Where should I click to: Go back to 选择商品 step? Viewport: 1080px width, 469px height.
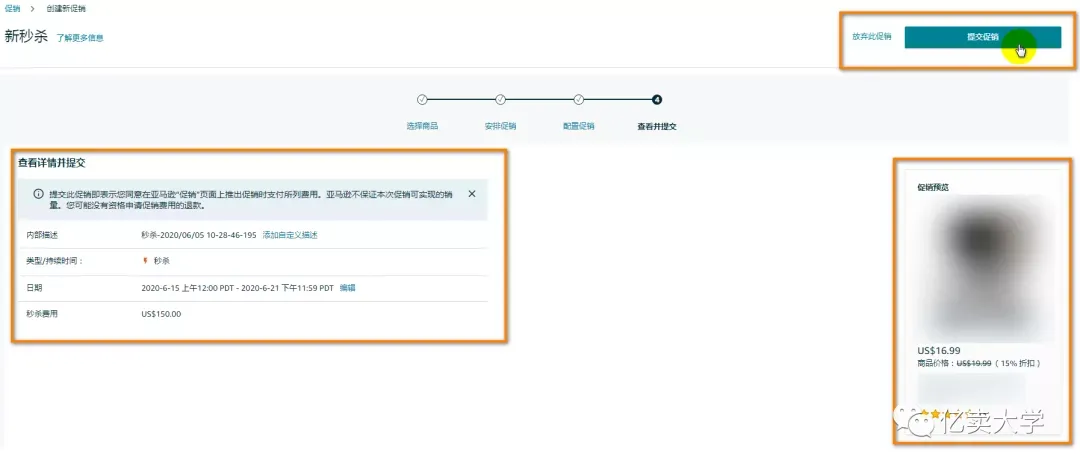(x=422, y=126)
